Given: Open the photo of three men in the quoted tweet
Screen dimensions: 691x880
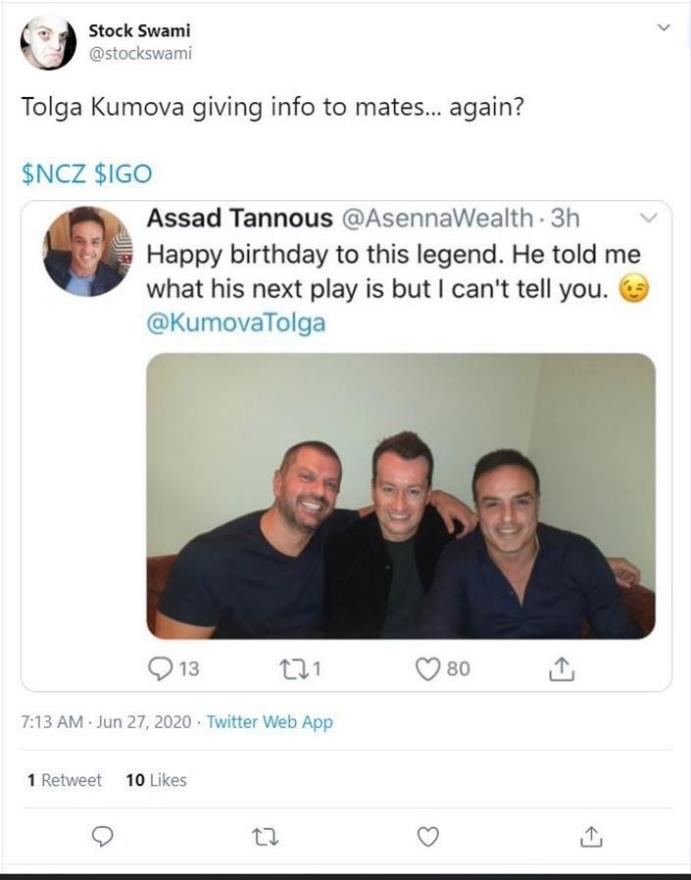Looking at the screenshot, I should [x=401, y=496].
